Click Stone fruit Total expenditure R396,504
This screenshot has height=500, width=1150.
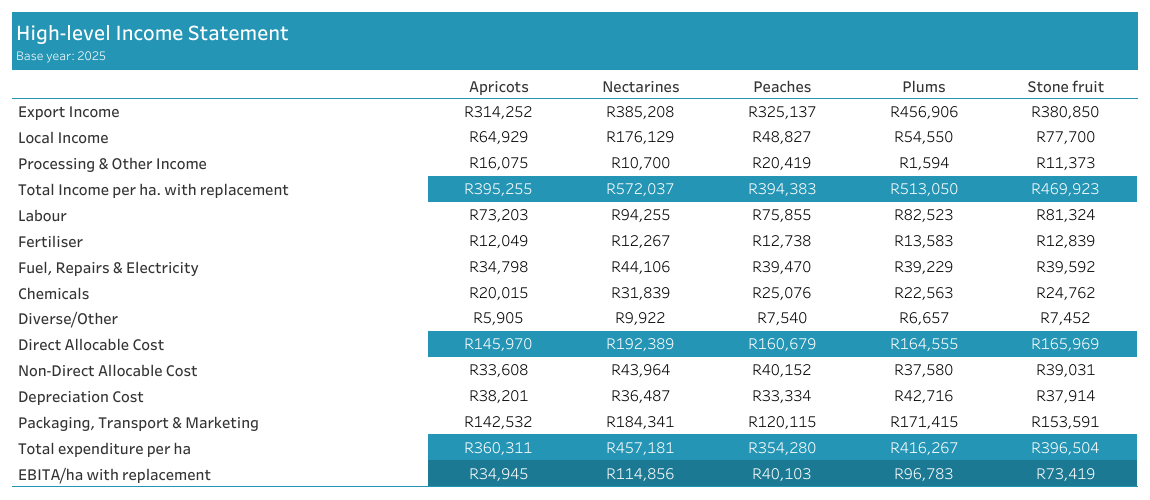click(1065, 448)
